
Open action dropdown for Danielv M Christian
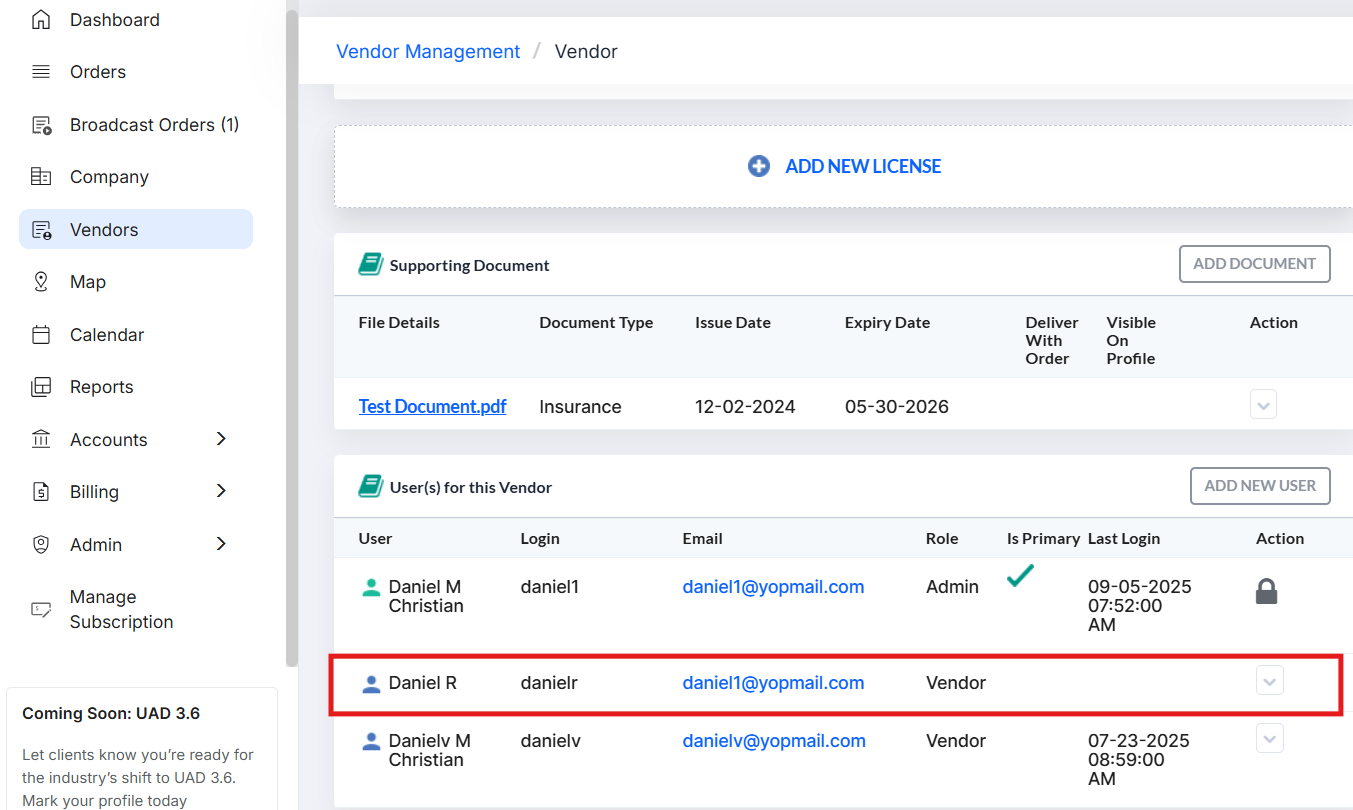(1269, 739)
